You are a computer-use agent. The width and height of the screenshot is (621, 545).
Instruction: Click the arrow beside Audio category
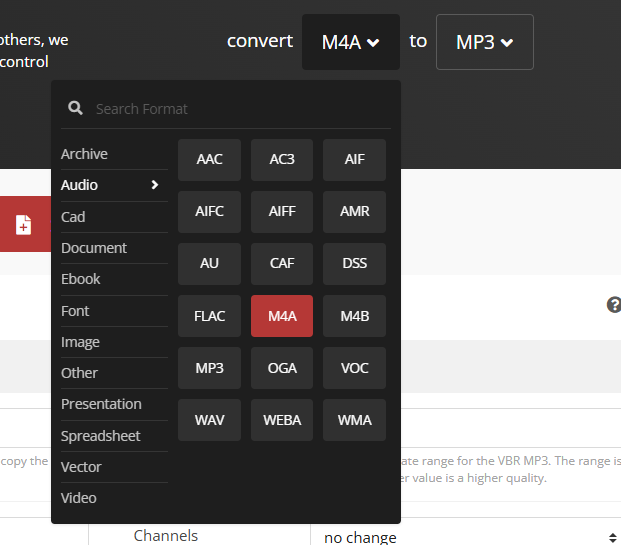coord(155,185)
